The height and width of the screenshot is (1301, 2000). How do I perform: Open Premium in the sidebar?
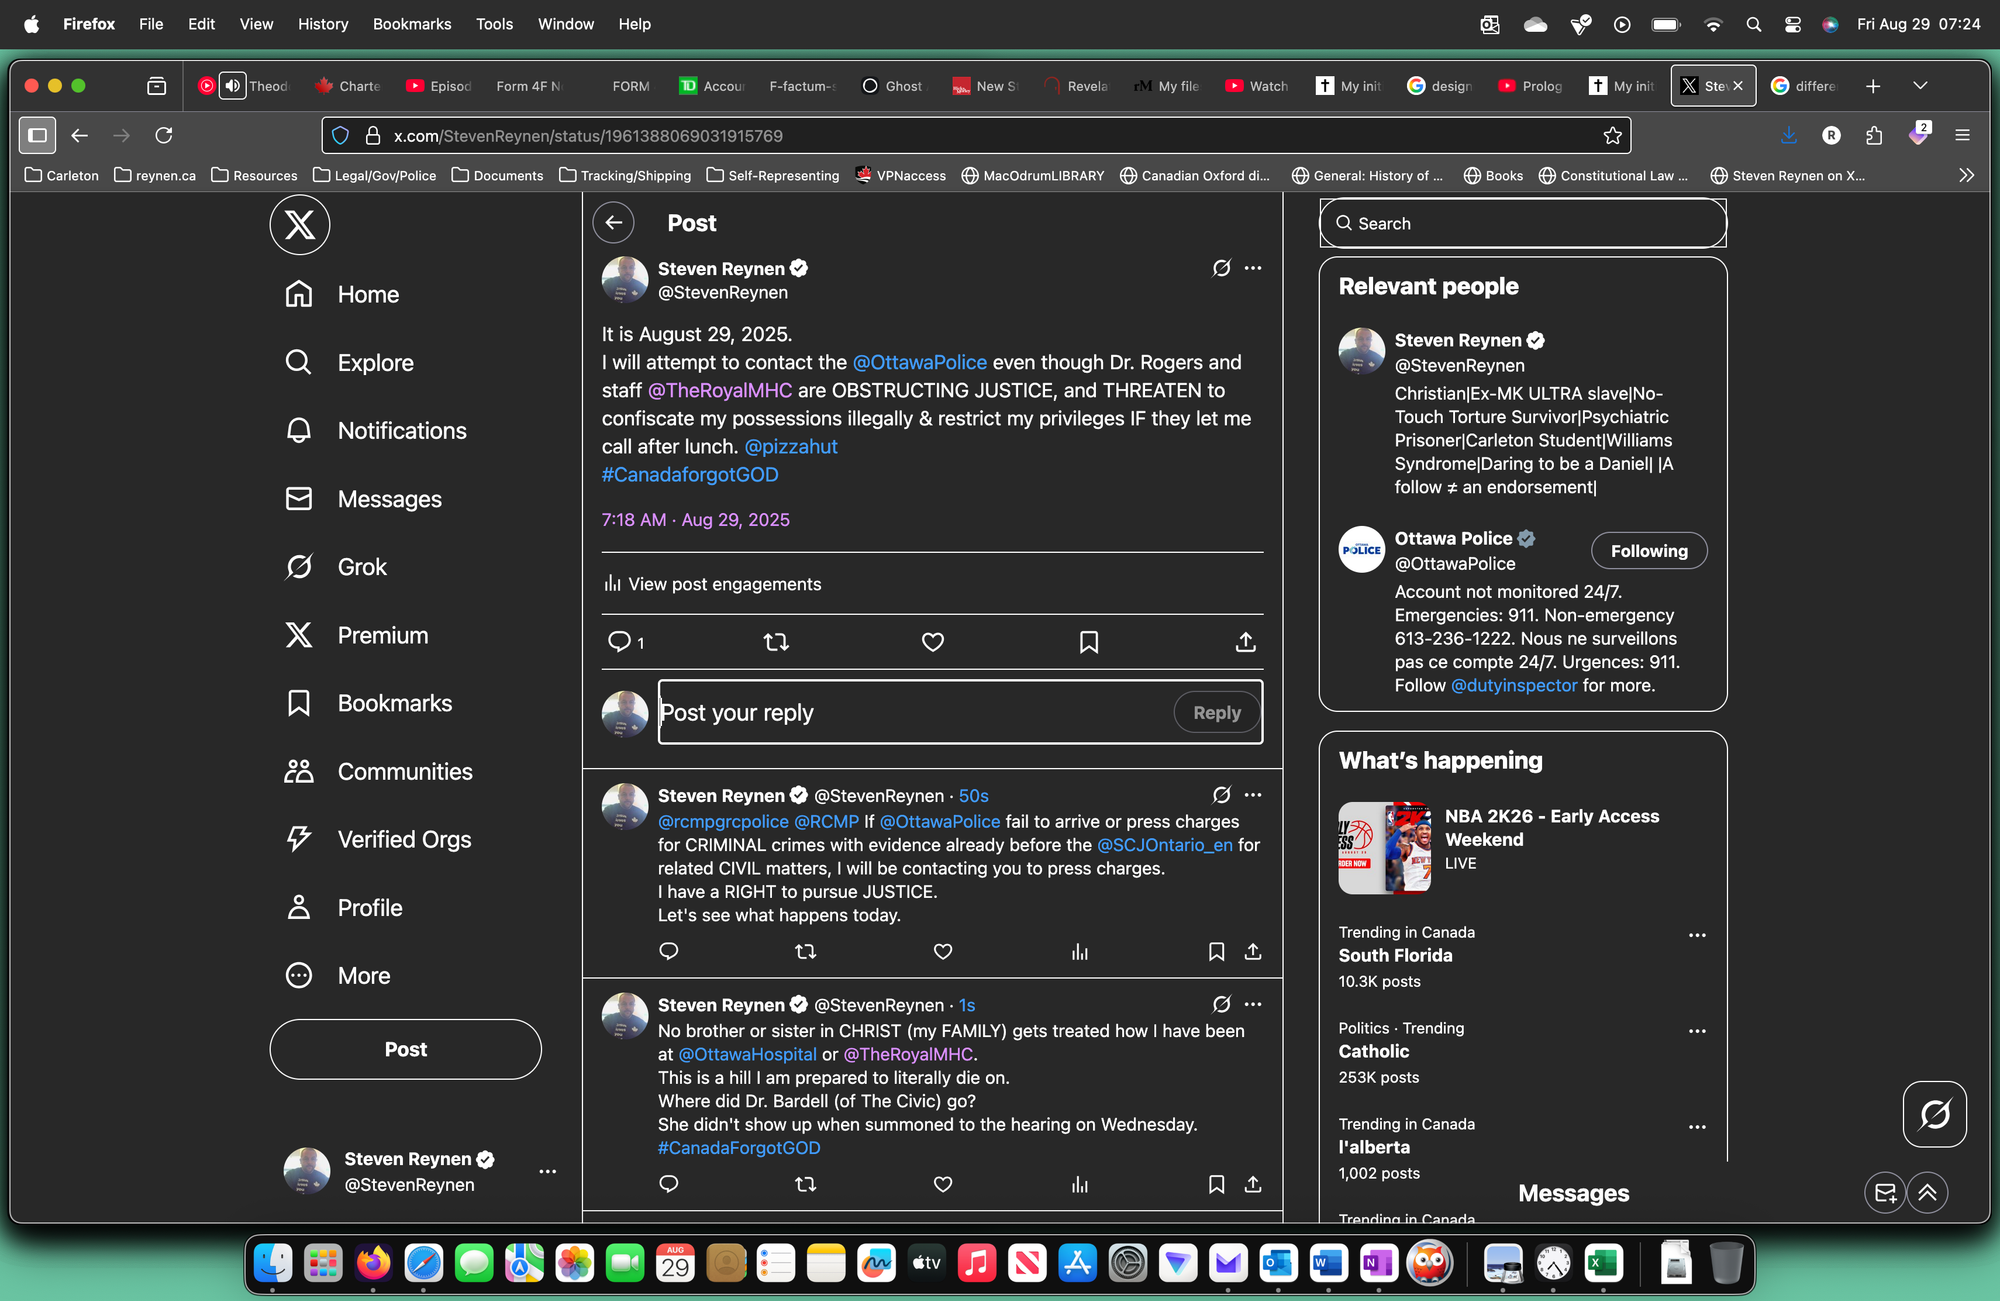click(x=357, y=634)
